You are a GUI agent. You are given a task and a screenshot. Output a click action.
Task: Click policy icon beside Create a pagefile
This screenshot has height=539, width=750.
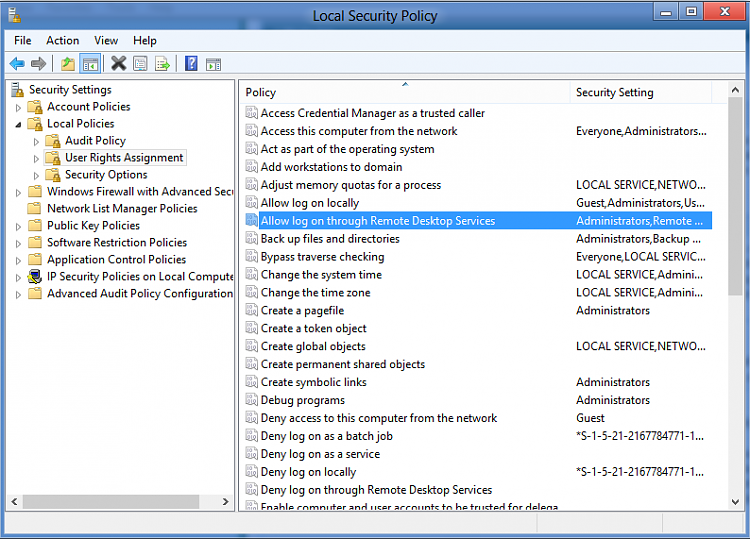[252, 310]
